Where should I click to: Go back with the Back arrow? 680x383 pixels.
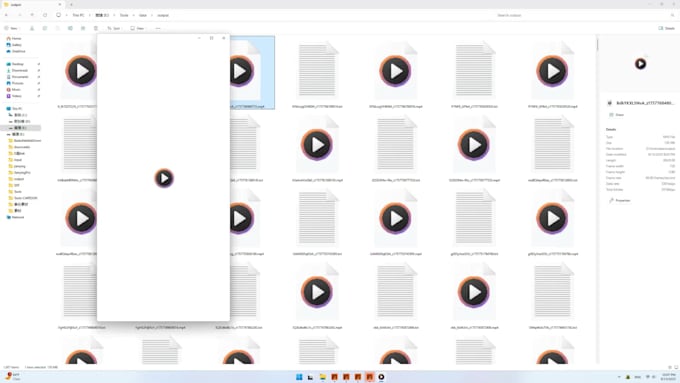coord(7,15)
